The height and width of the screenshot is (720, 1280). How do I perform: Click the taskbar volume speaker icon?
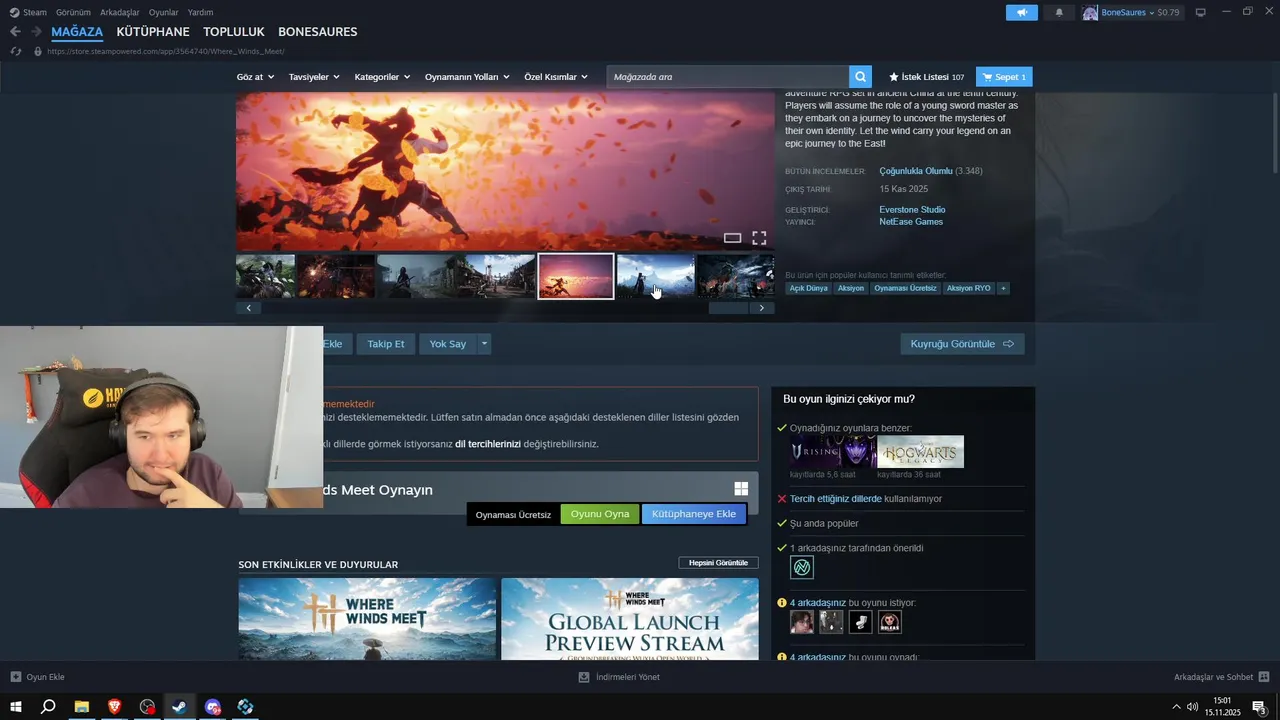(1192, 707)
